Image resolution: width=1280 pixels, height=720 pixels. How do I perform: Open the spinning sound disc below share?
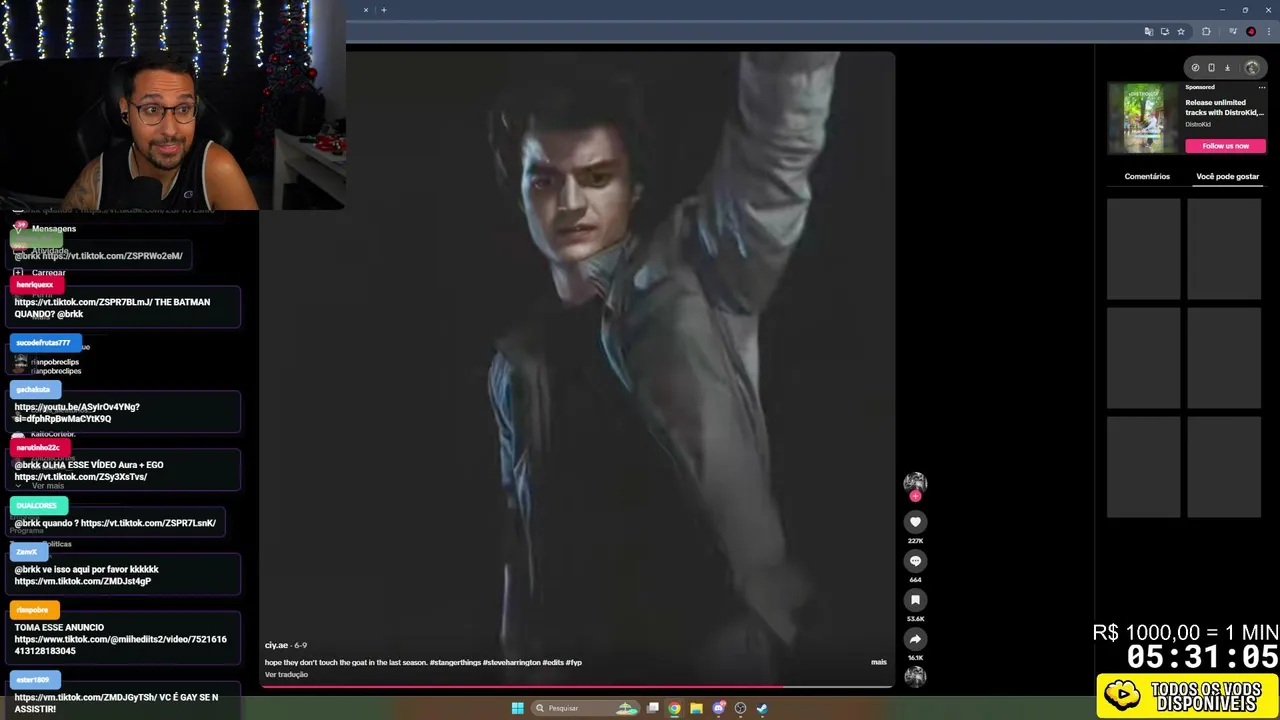click(x=915, y=677)
